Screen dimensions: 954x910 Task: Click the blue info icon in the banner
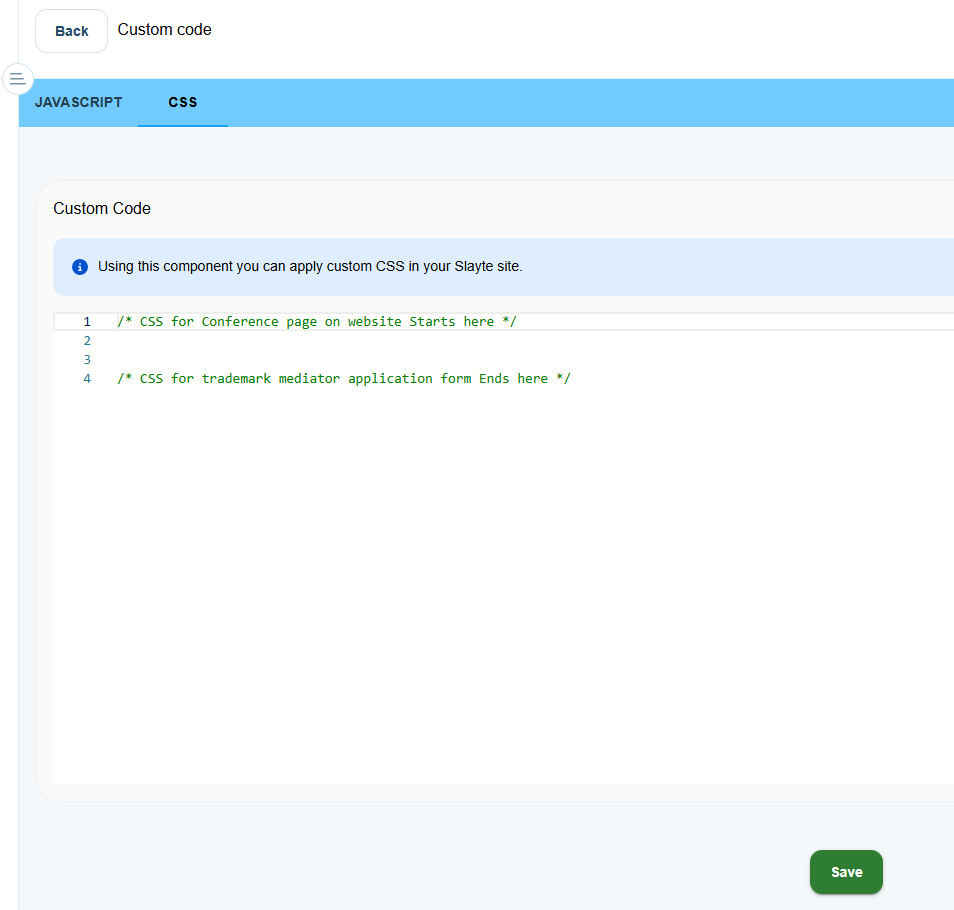pos(80,267)
